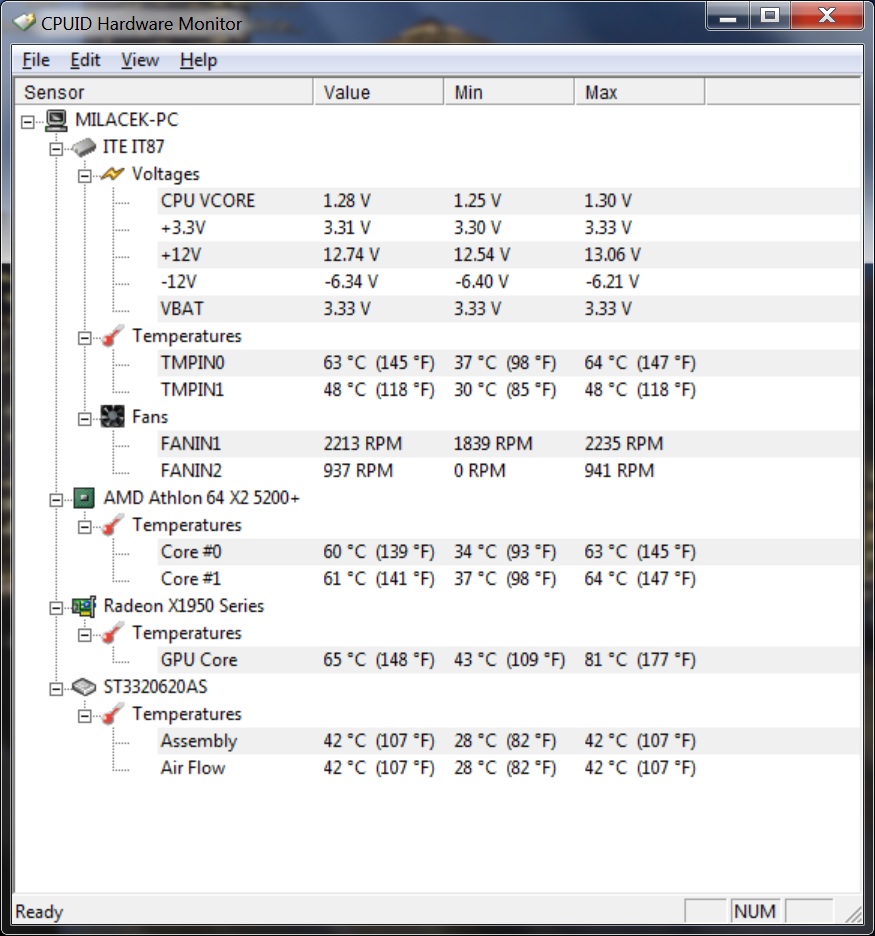
Task: Click the CPUID Hardware Monitor title icon
Action: 24,23
